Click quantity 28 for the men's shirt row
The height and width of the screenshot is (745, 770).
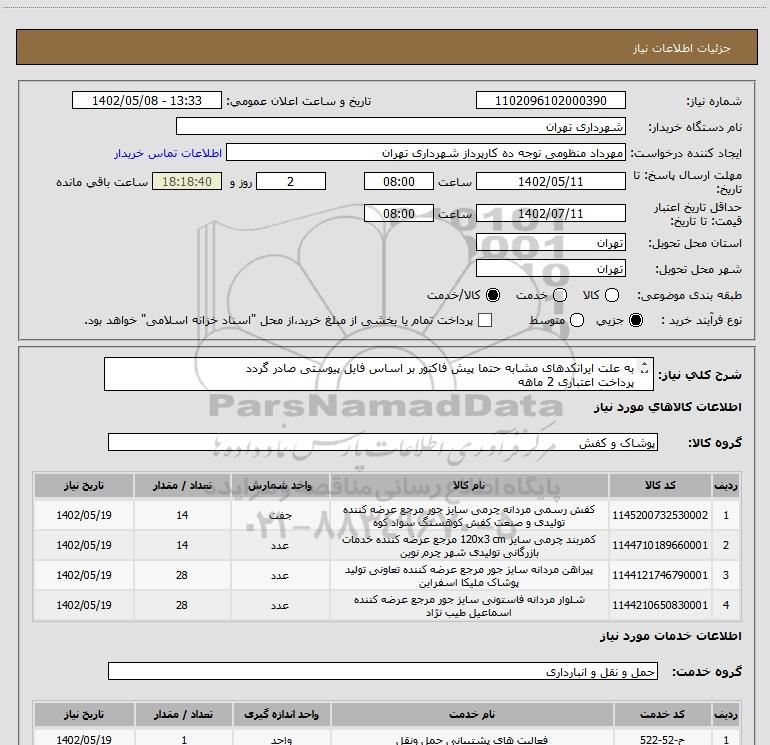point(182,575)
